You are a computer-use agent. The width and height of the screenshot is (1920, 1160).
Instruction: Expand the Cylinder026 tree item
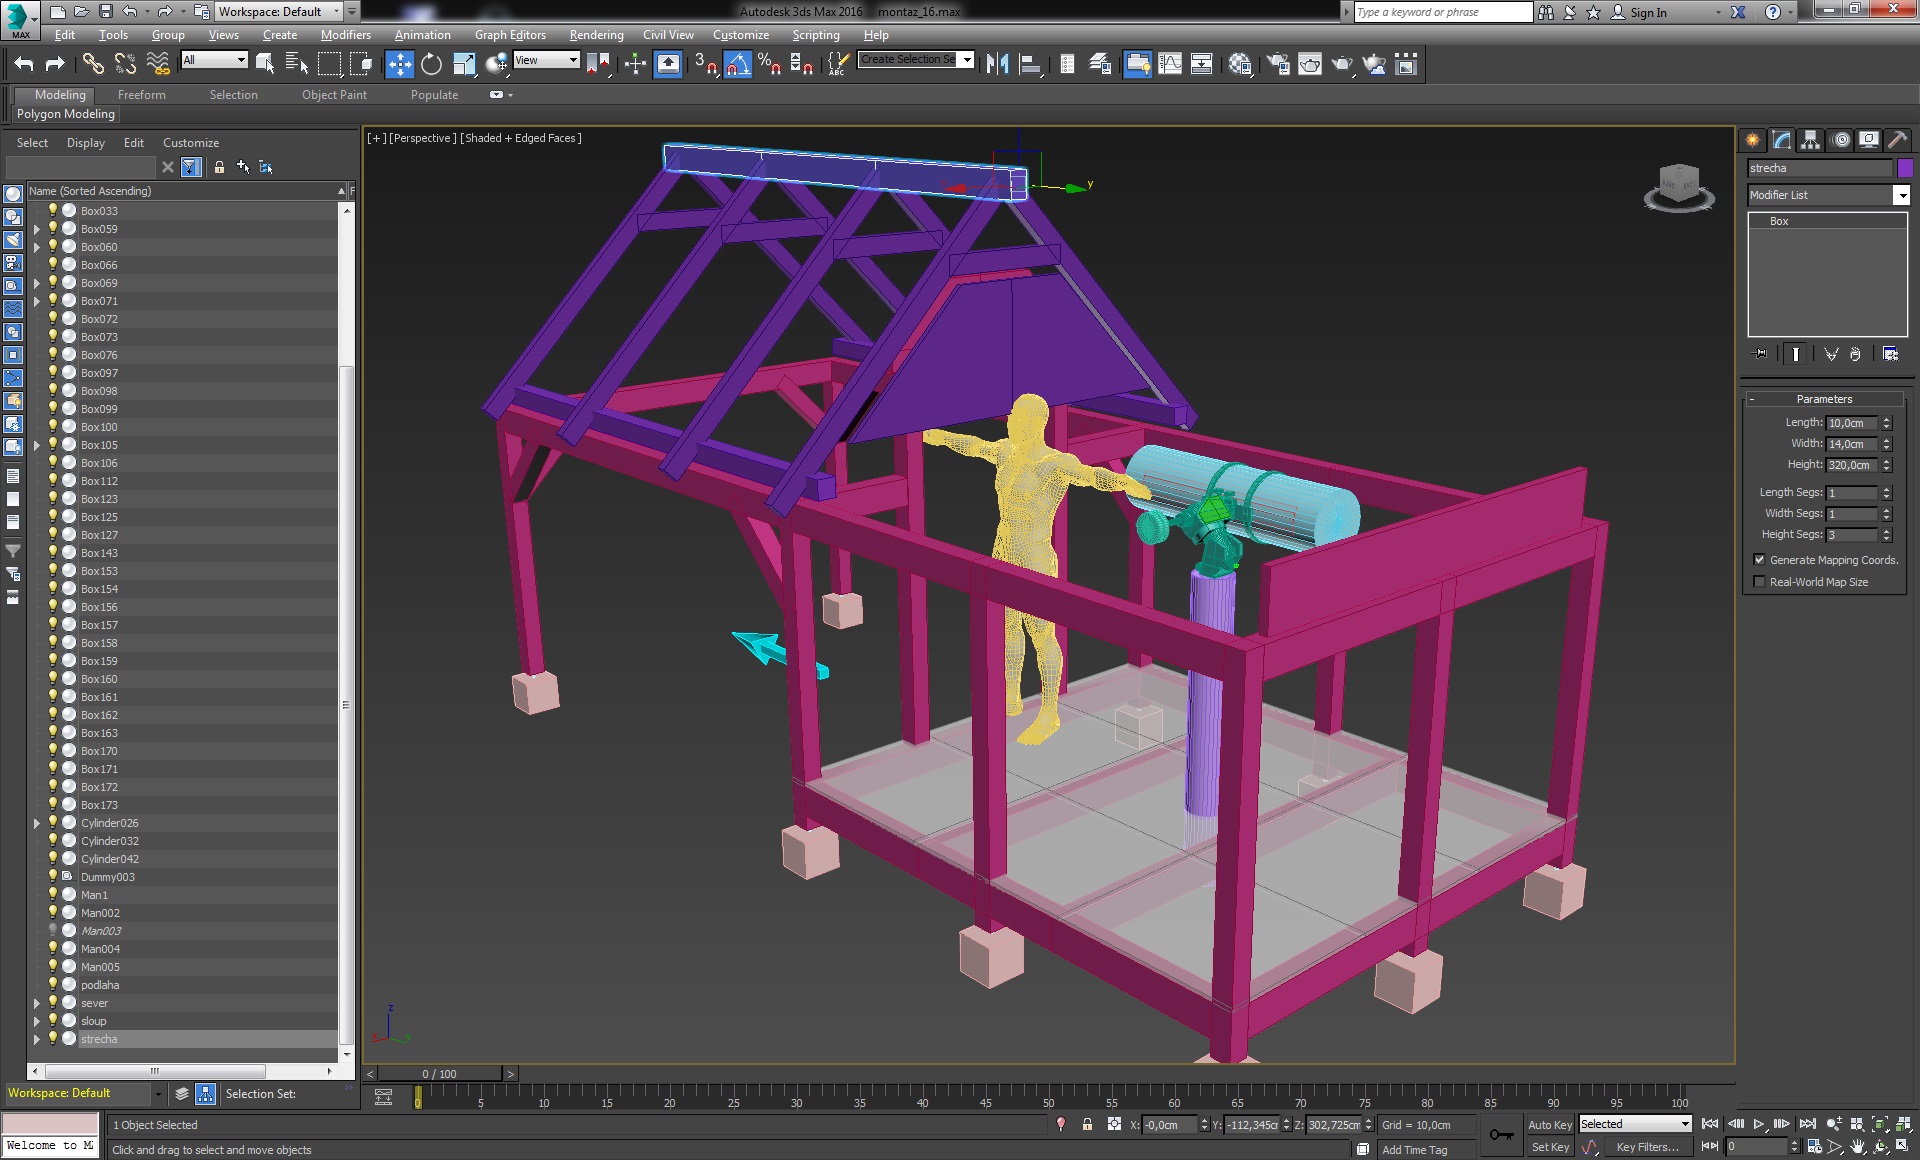coord(37,823)
